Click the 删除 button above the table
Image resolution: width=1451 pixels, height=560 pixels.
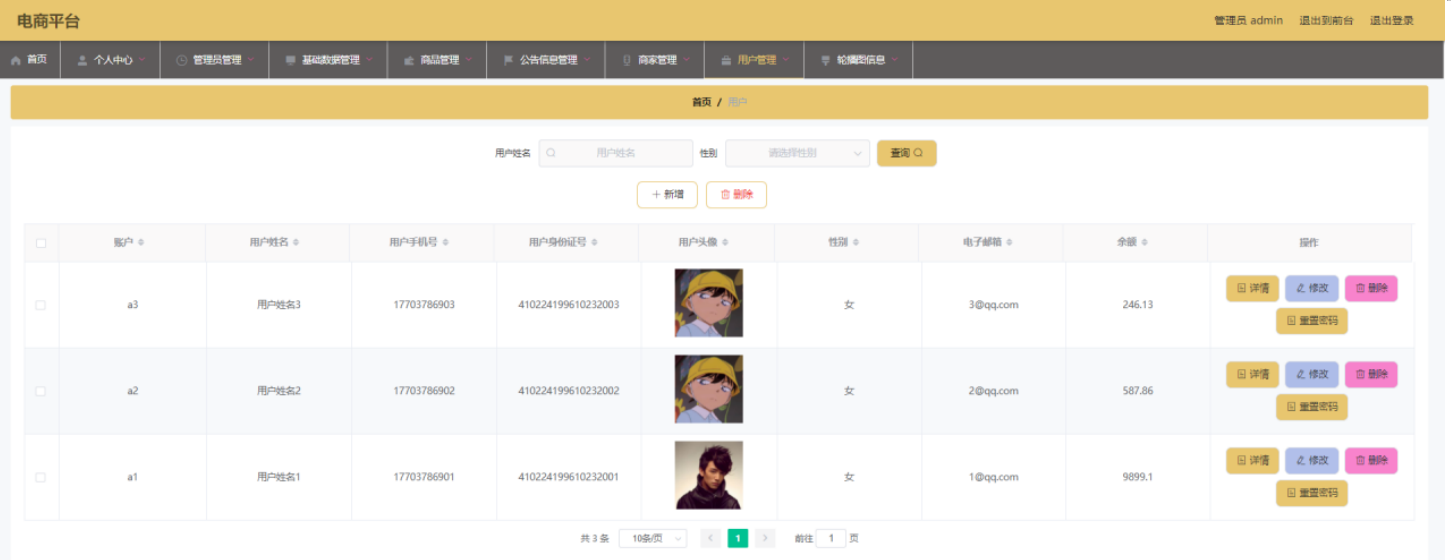[736, 195]
